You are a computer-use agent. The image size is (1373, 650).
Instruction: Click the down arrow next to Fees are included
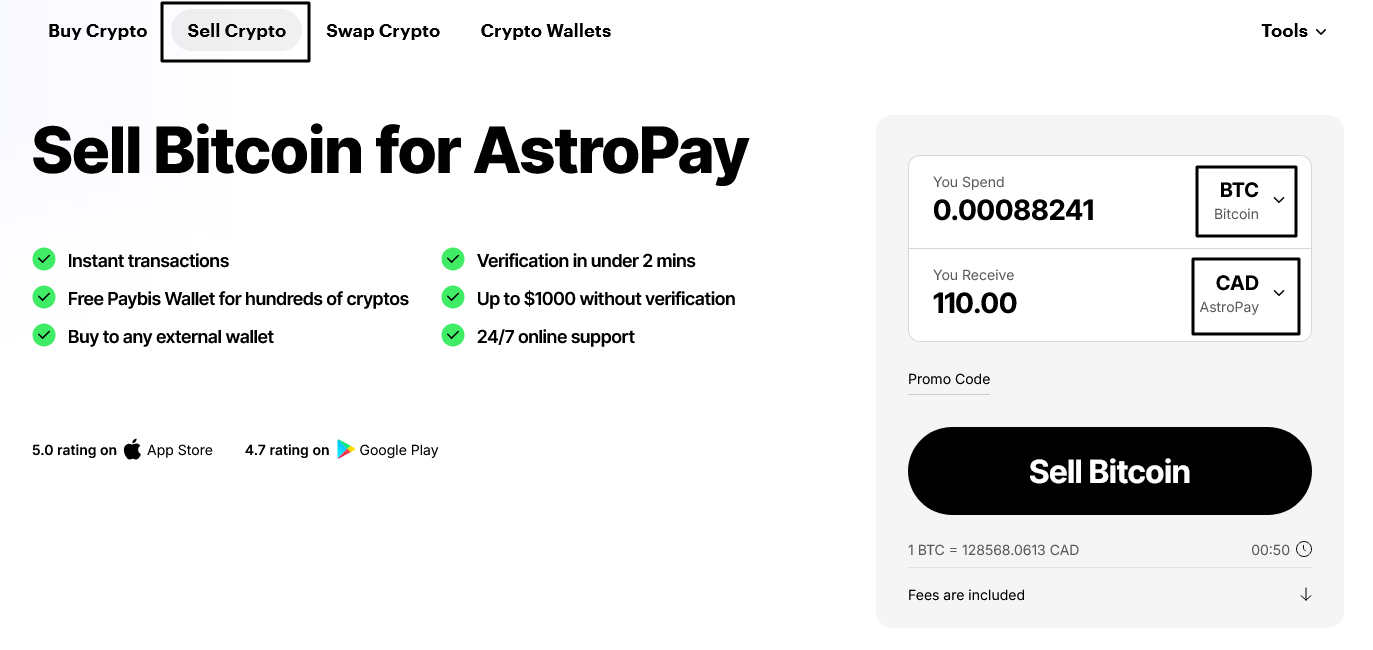click(1305, 594)
